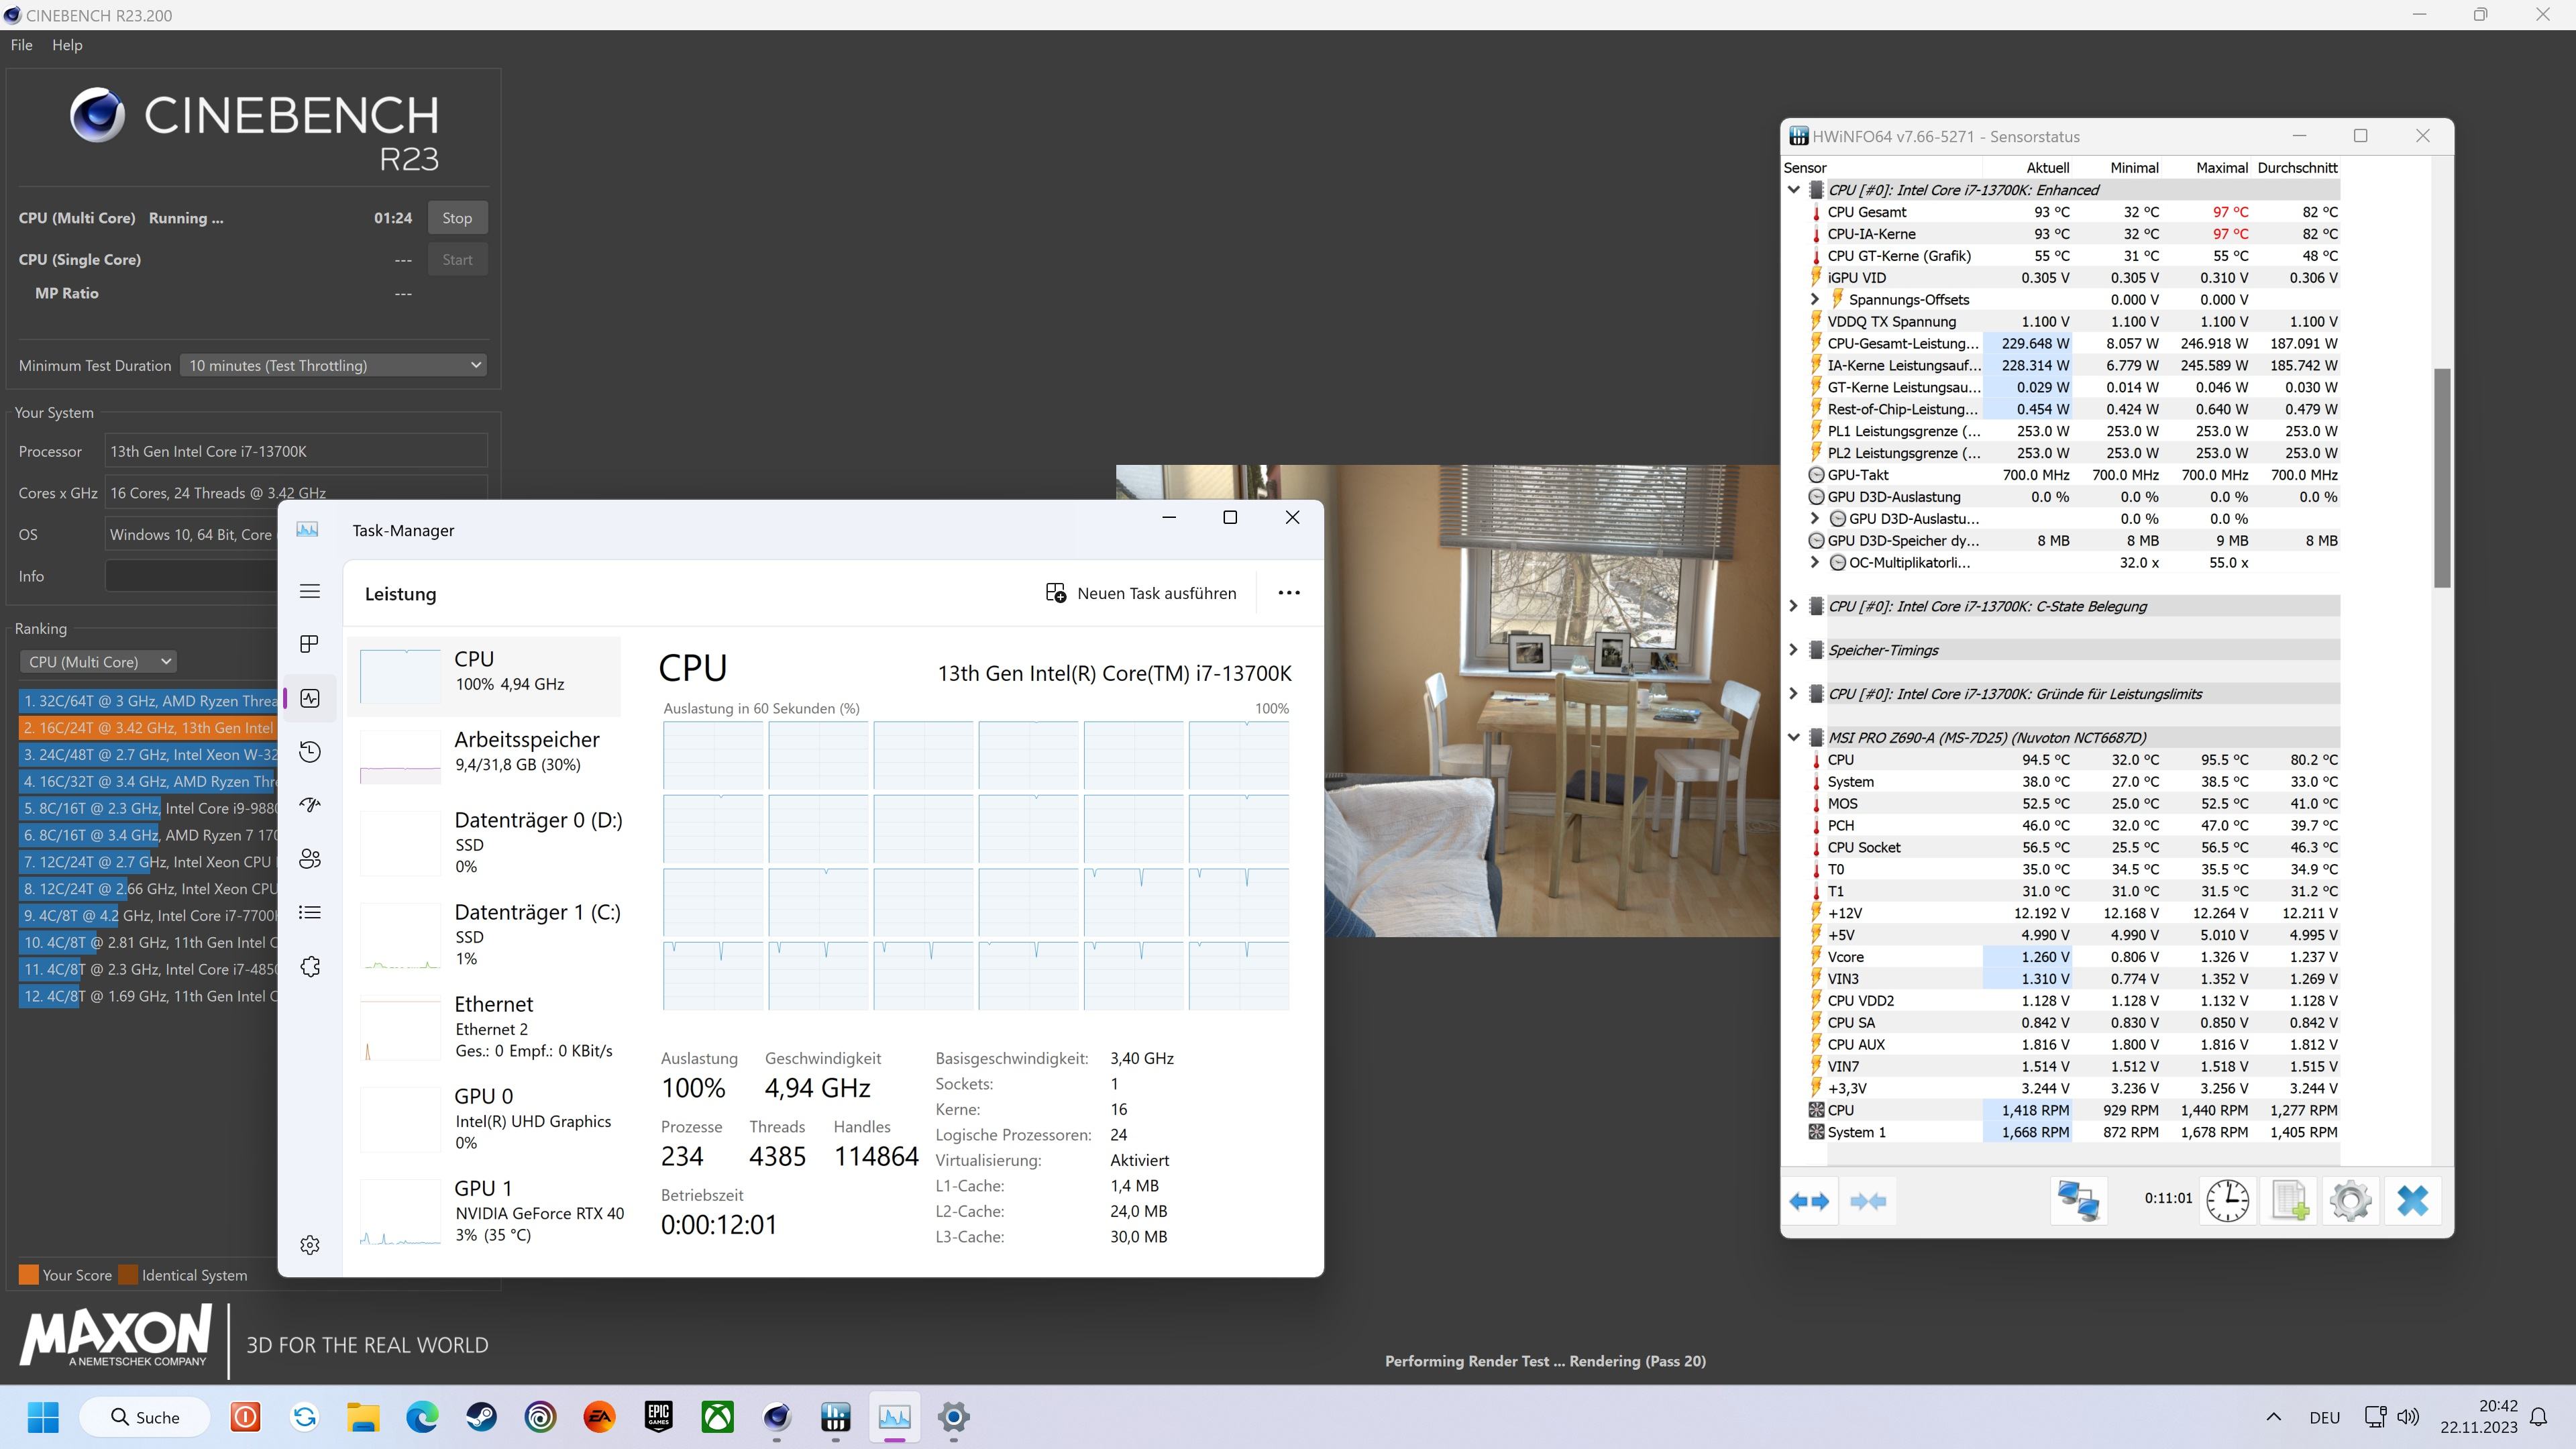Open the Help menu in Cinebench

[x=67, y=45]
